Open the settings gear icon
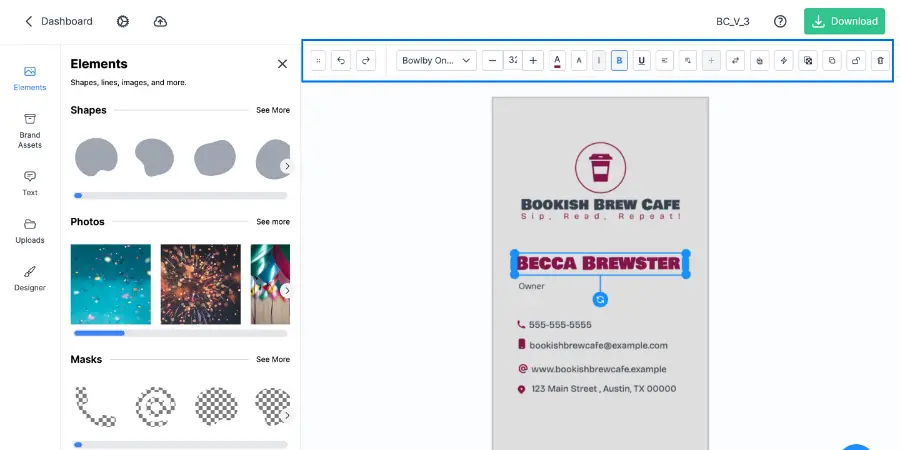Viewport: 900px width, 450px height. (123, 21)
